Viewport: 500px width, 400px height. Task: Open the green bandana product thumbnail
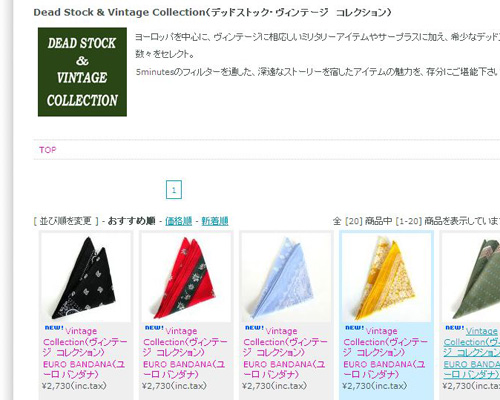click(x=471, y=277)
